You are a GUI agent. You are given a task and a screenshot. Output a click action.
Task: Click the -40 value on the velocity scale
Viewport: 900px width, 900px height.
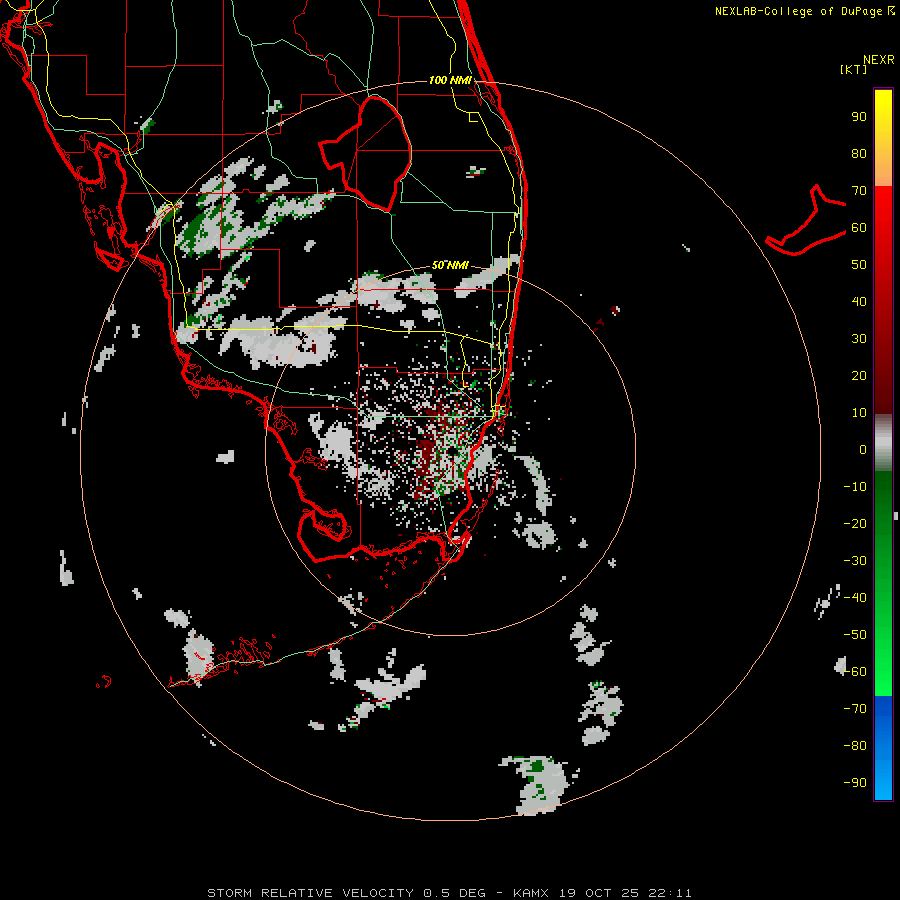[x=855, y=598]
